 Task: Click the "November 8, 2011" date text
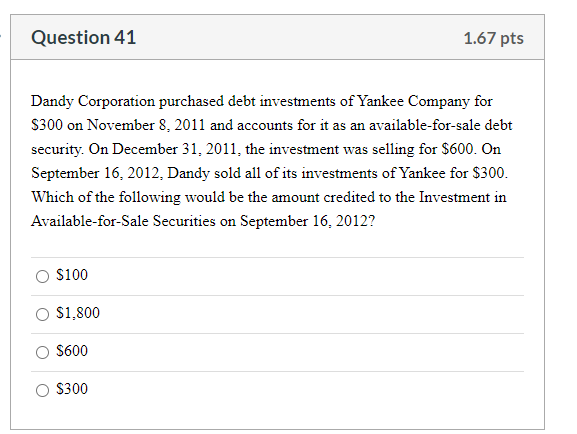point(146,126)
